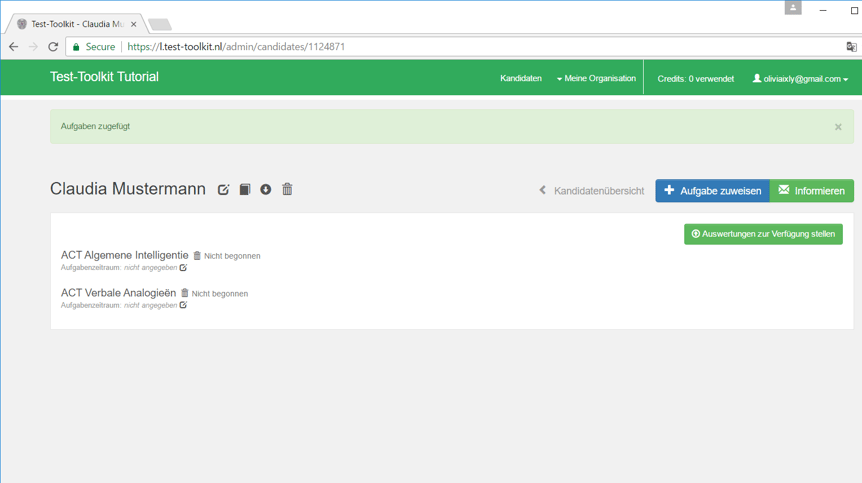Screen dimensions: 862x483
Task: Edit candidate Claudia Mustermann pencil icon
Action: pyautogui.click(x=223, y=190)
